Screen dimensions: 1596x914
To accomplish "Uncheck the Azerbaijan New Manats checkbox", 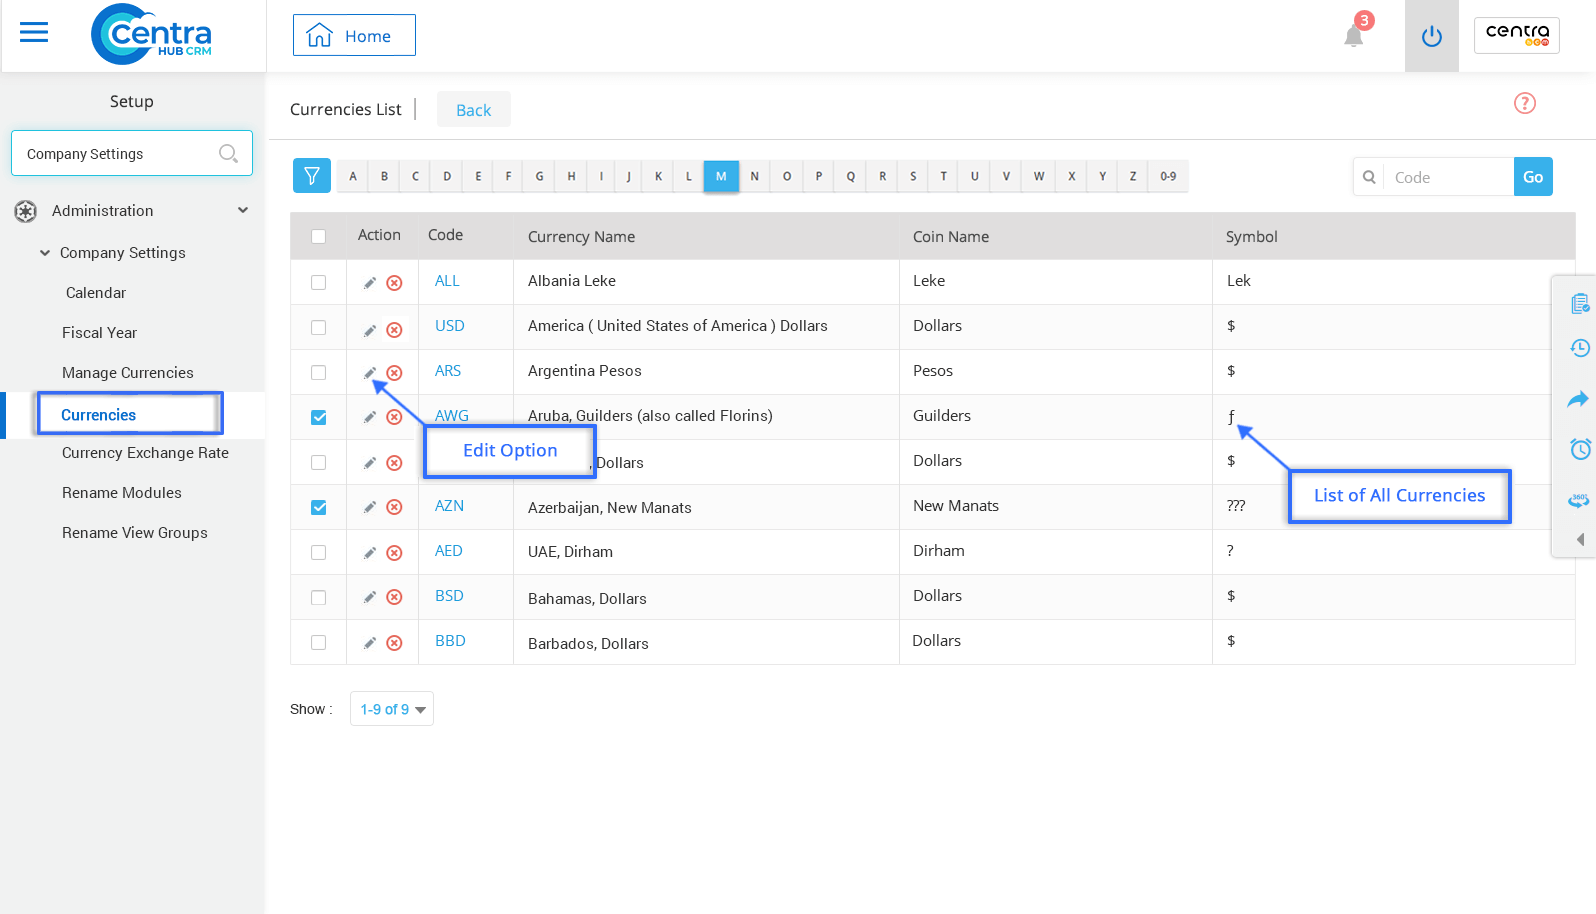I will coord(318,507).
